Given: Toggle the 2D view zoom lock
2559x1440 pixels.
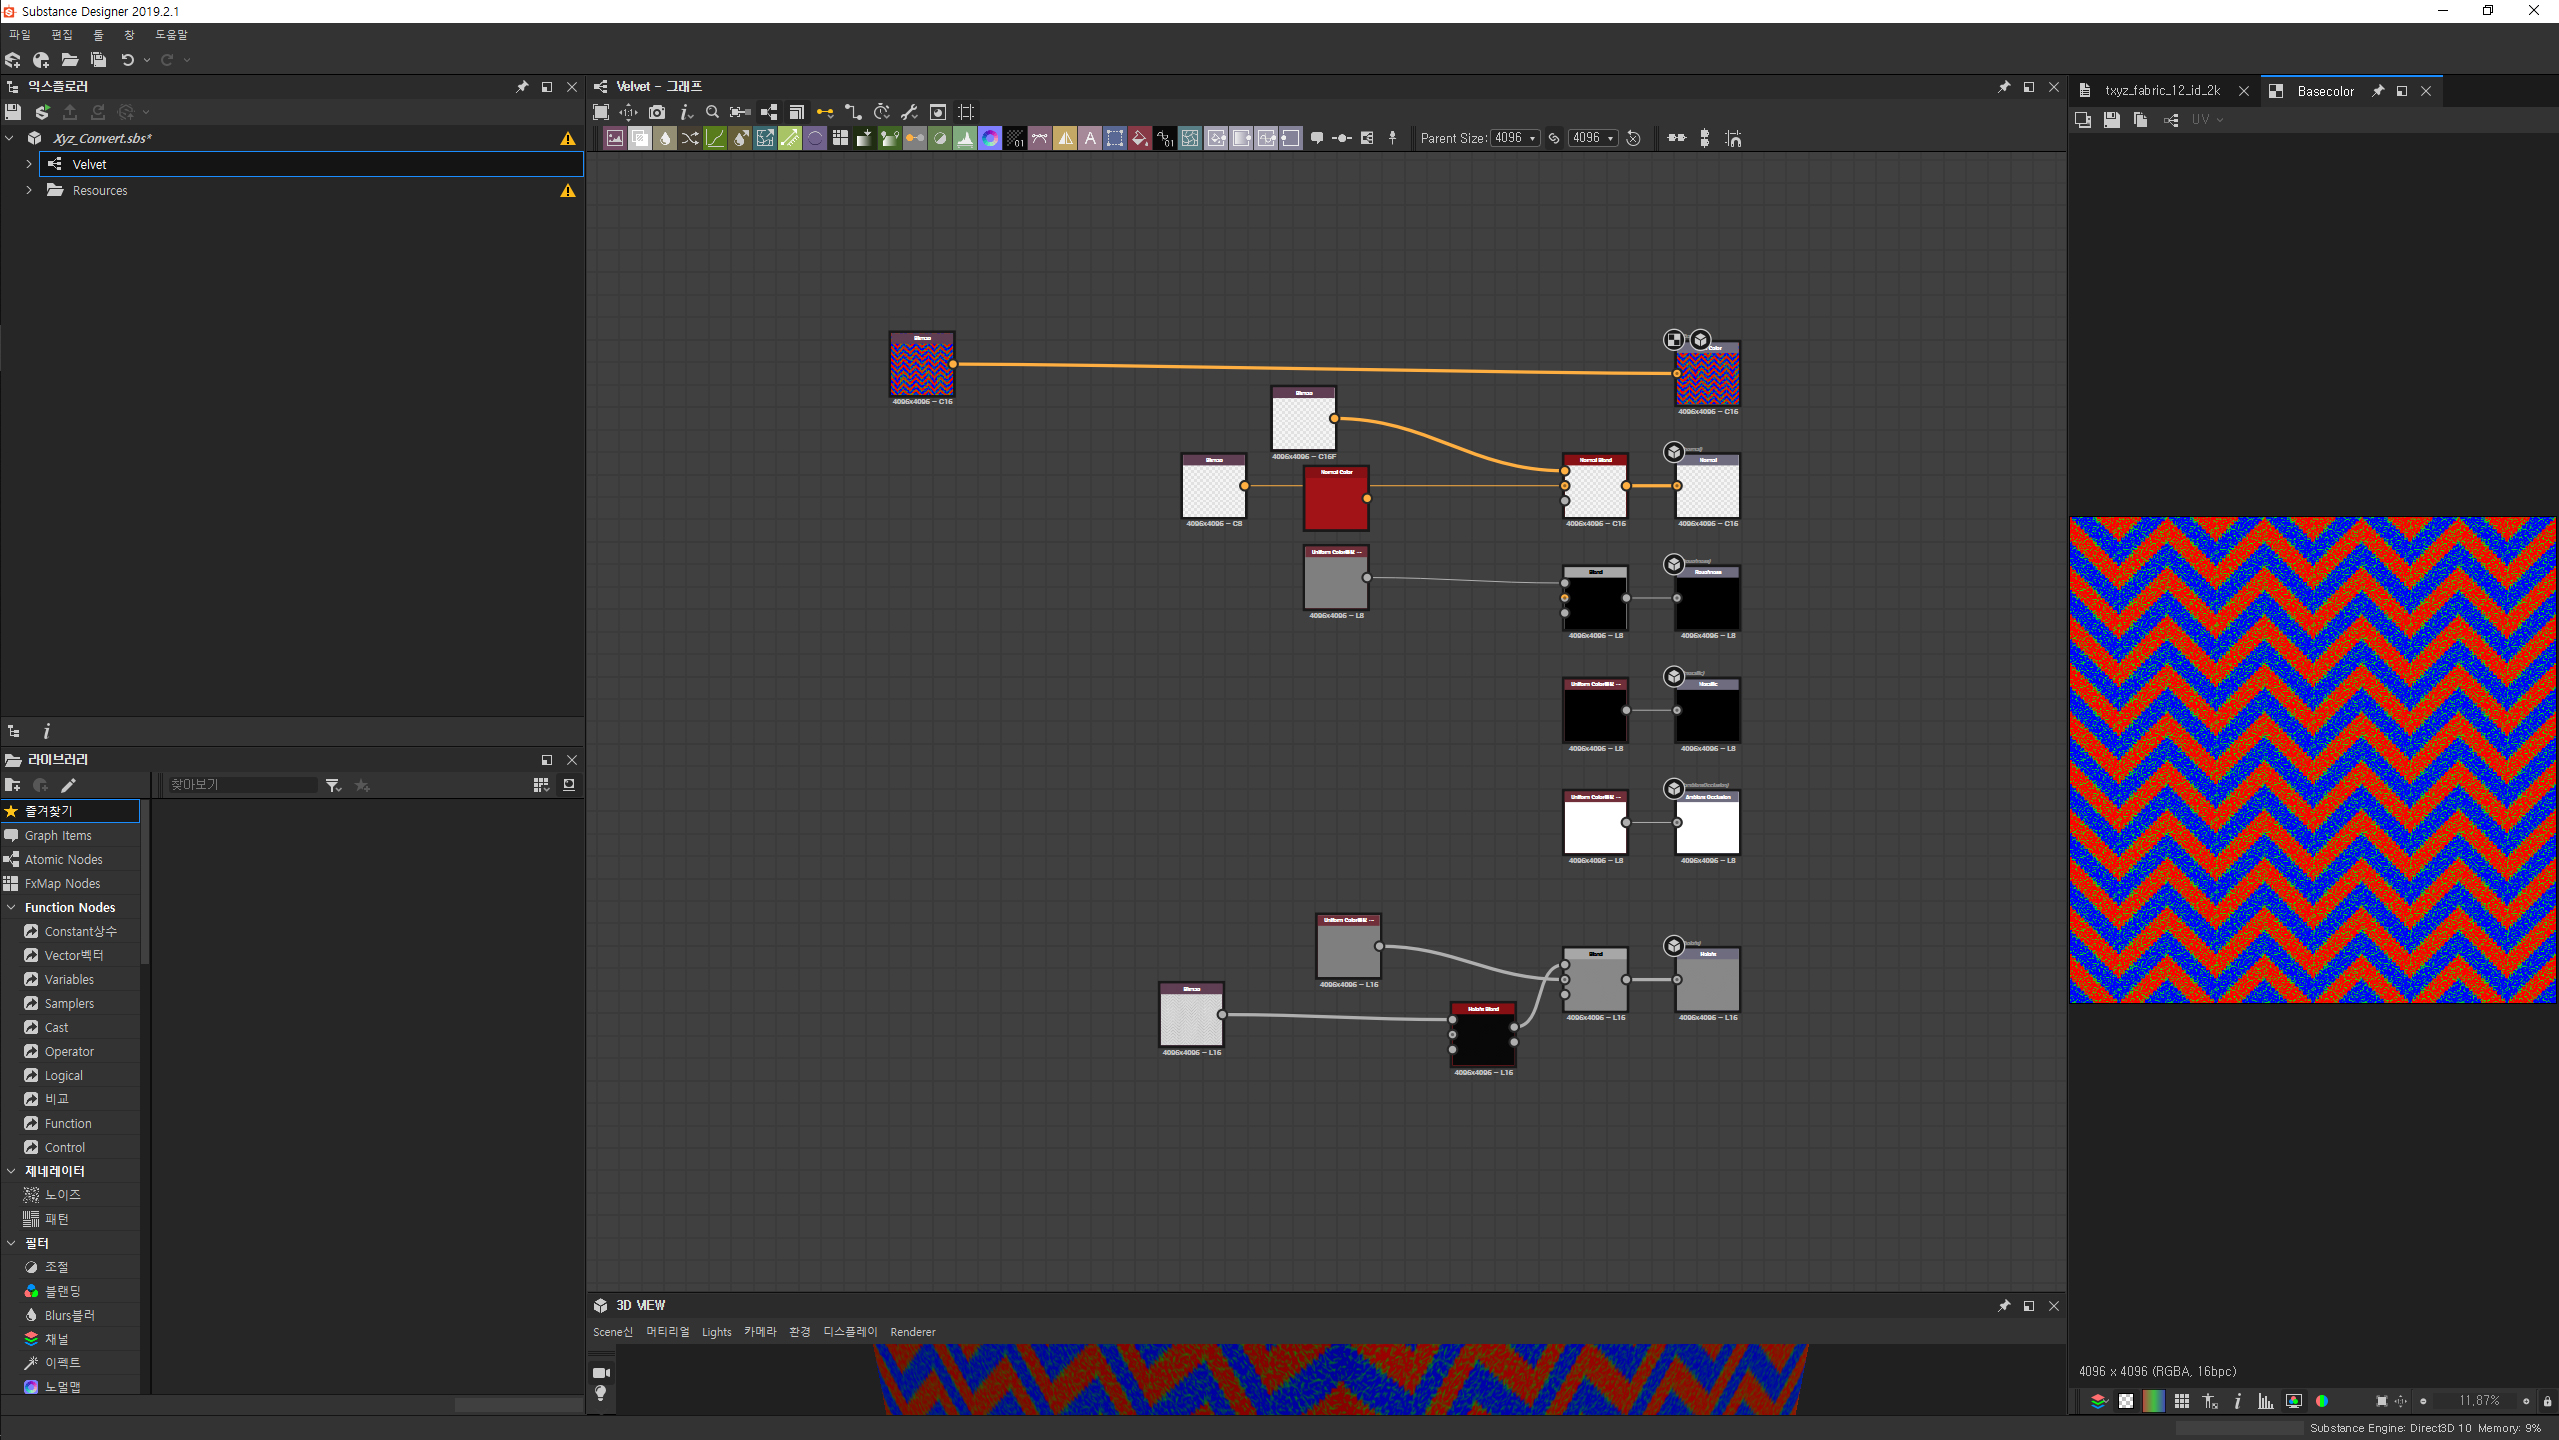Looking at the screenshot, I should (2547, 1401).
